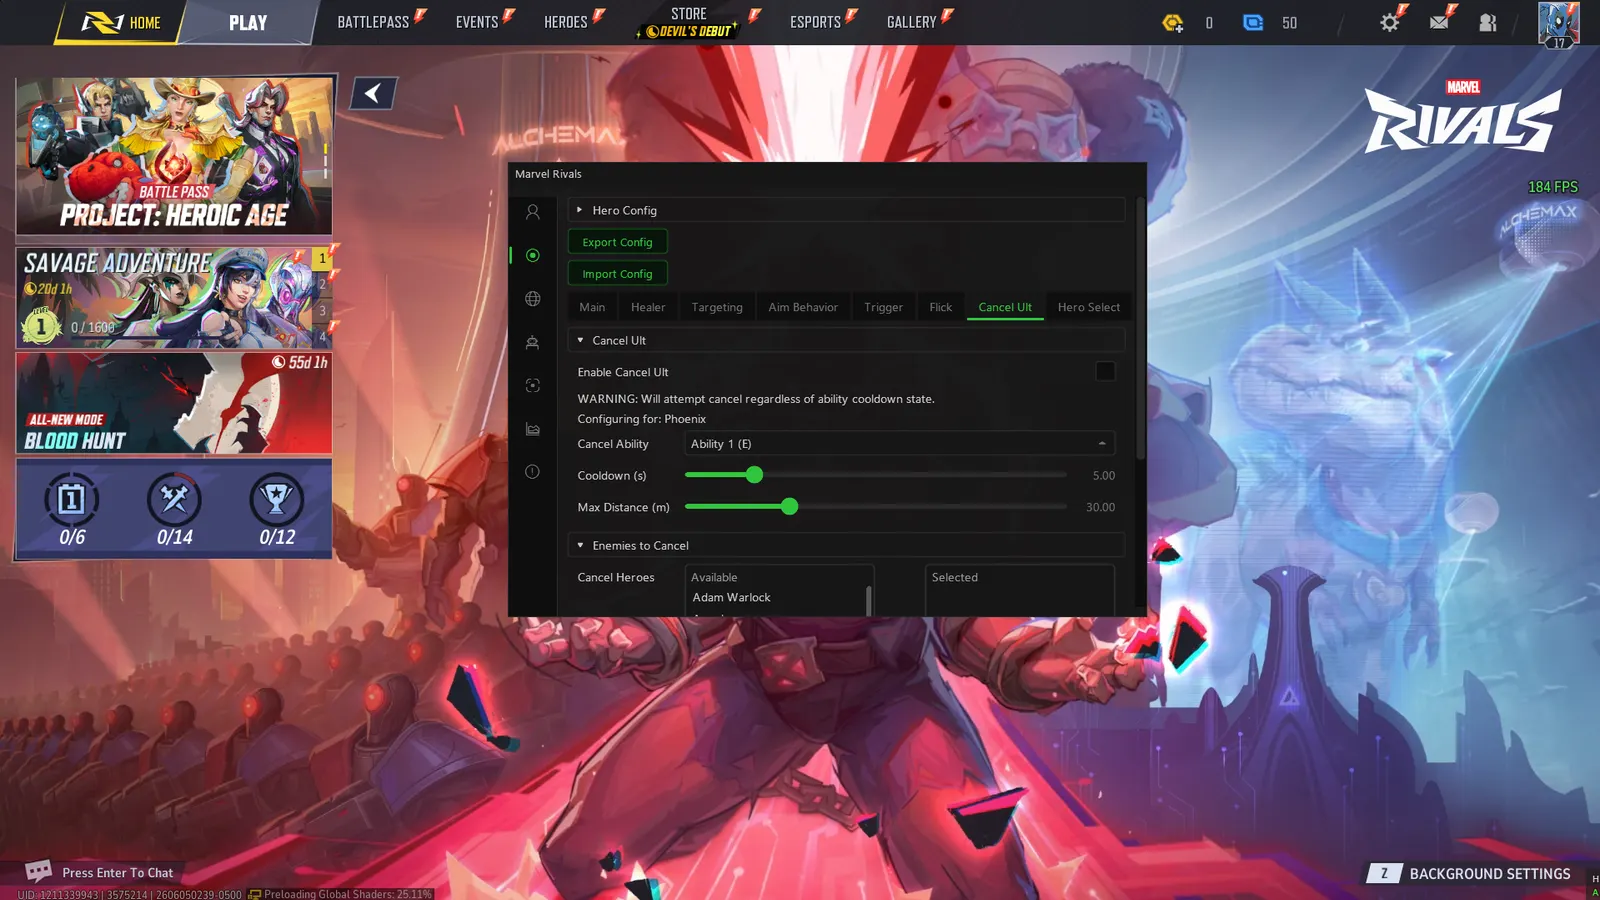Click the info icon in overlay sidebar
Image resolution: width=1600 pixels, height=900 pixels.
[x=532, y=472]
